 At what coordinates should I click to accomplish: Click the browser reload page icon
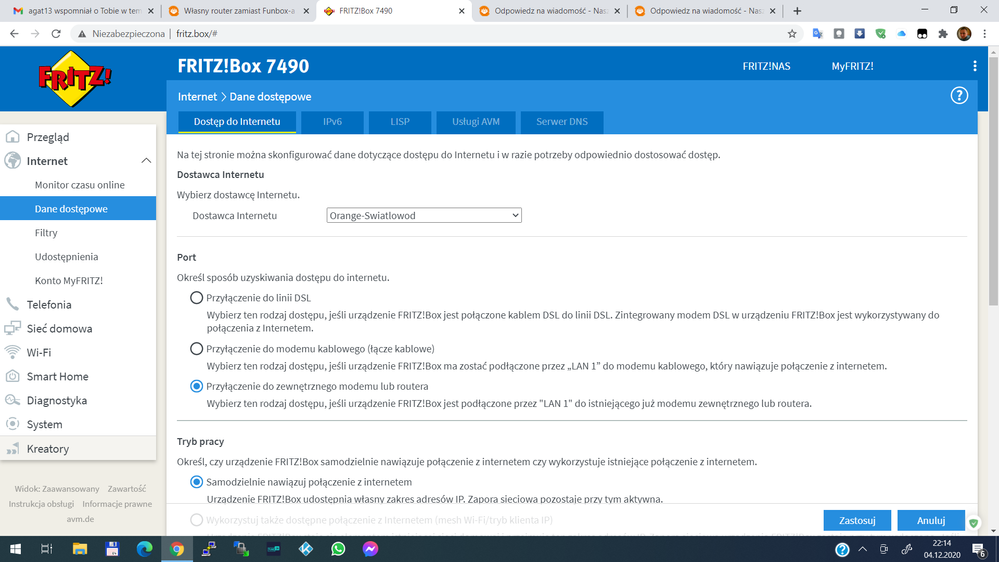tap(56, 33)
